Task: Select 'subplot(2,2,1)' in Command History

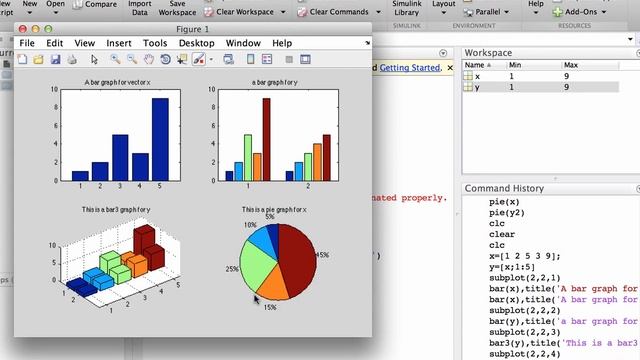Action: [x=524, y=278]
